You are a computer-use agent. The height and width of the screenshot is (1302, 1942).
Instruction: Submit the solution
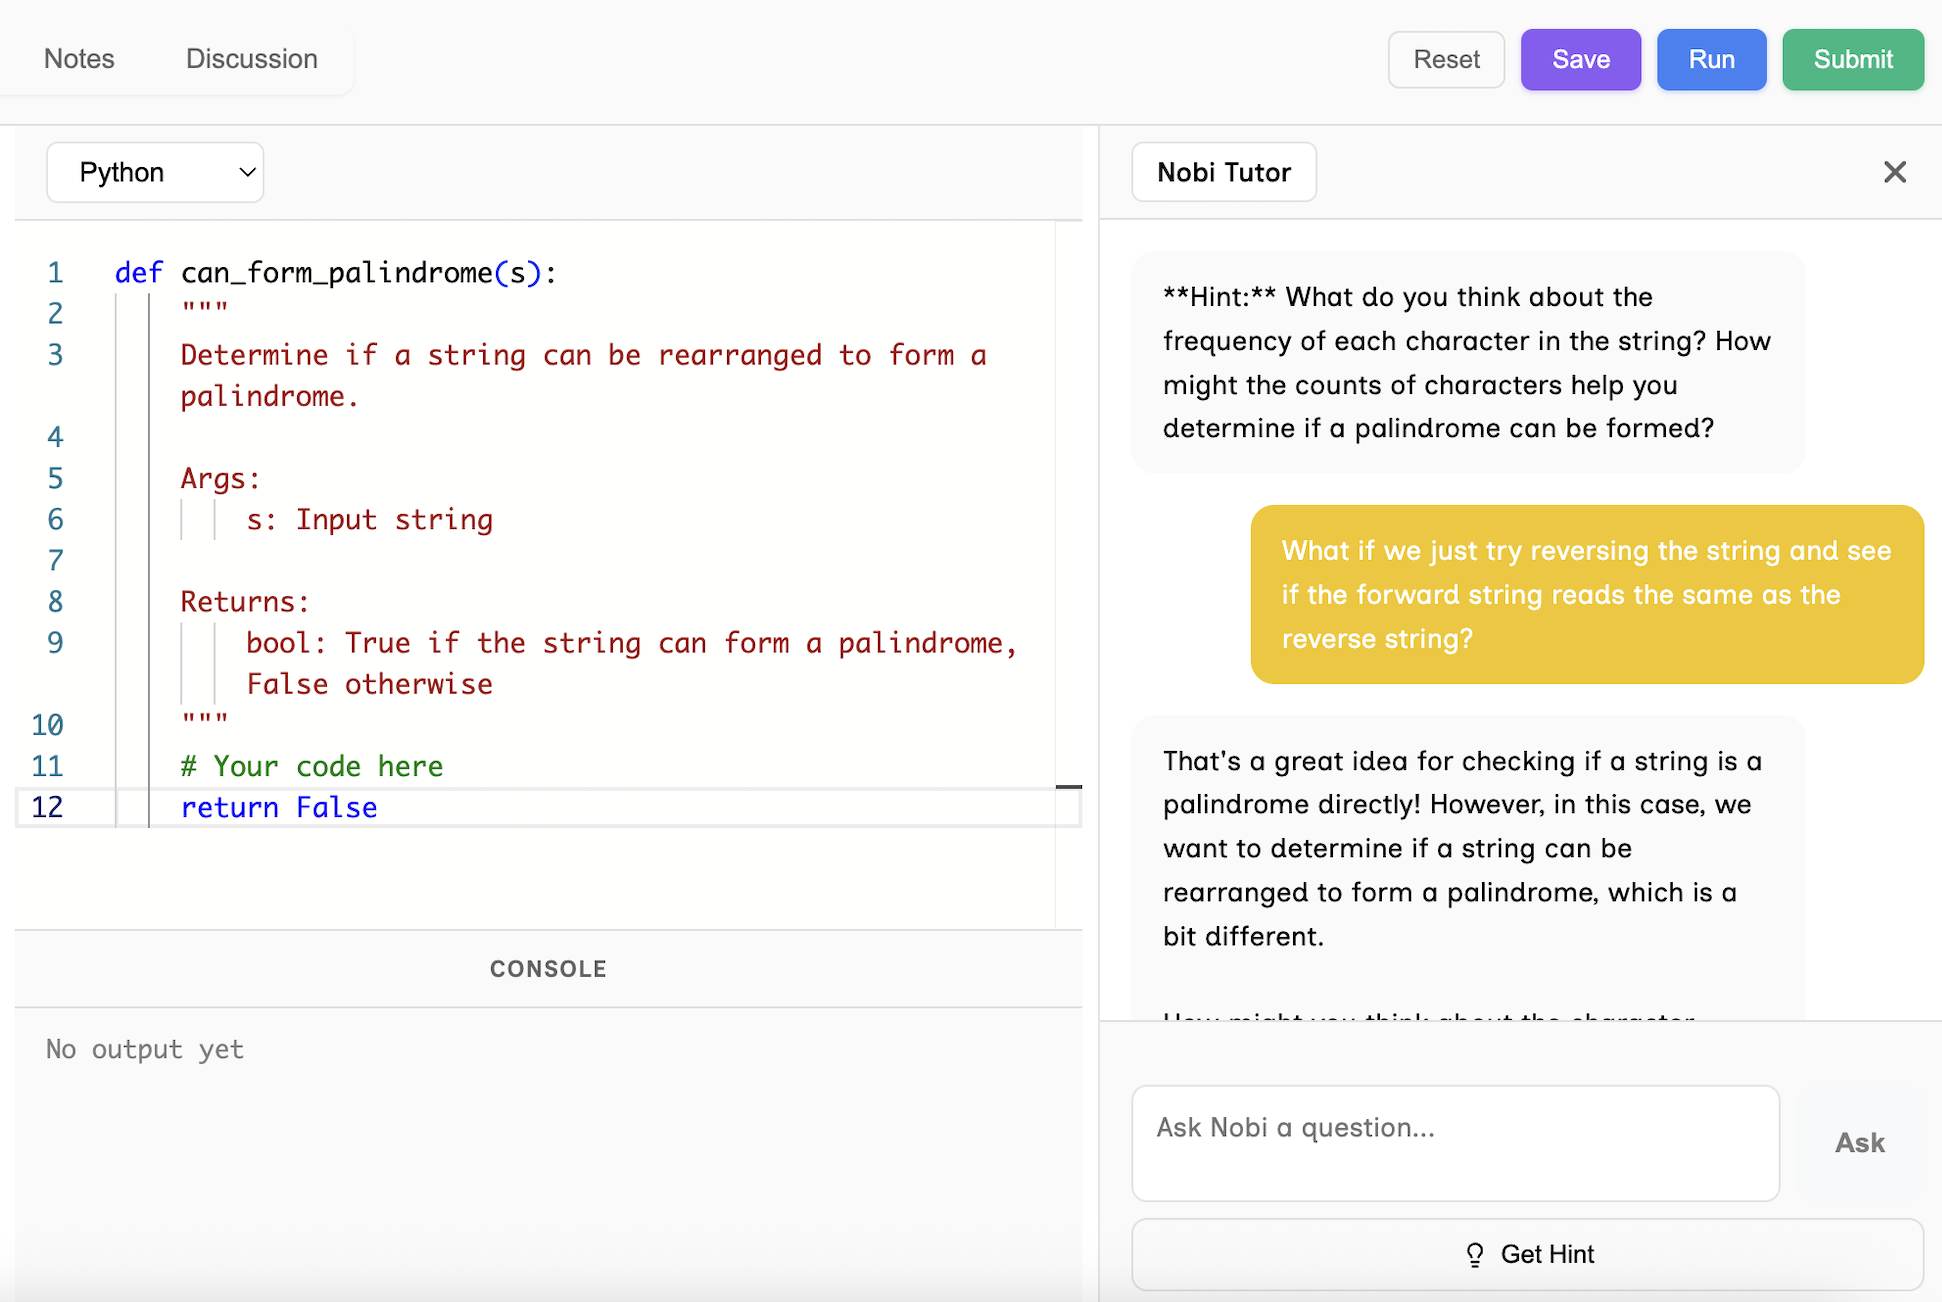[1852, 60]
